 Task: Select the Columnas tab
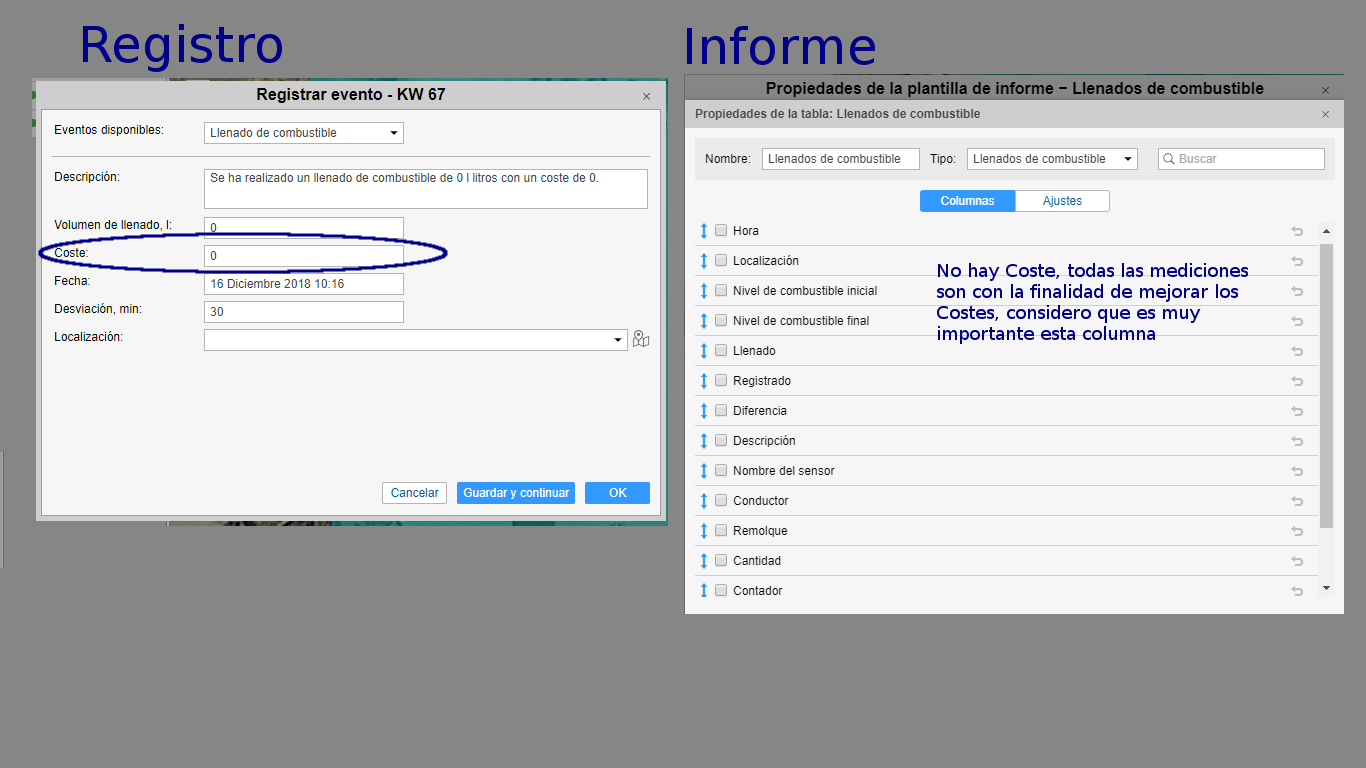[x=967, y=201]
